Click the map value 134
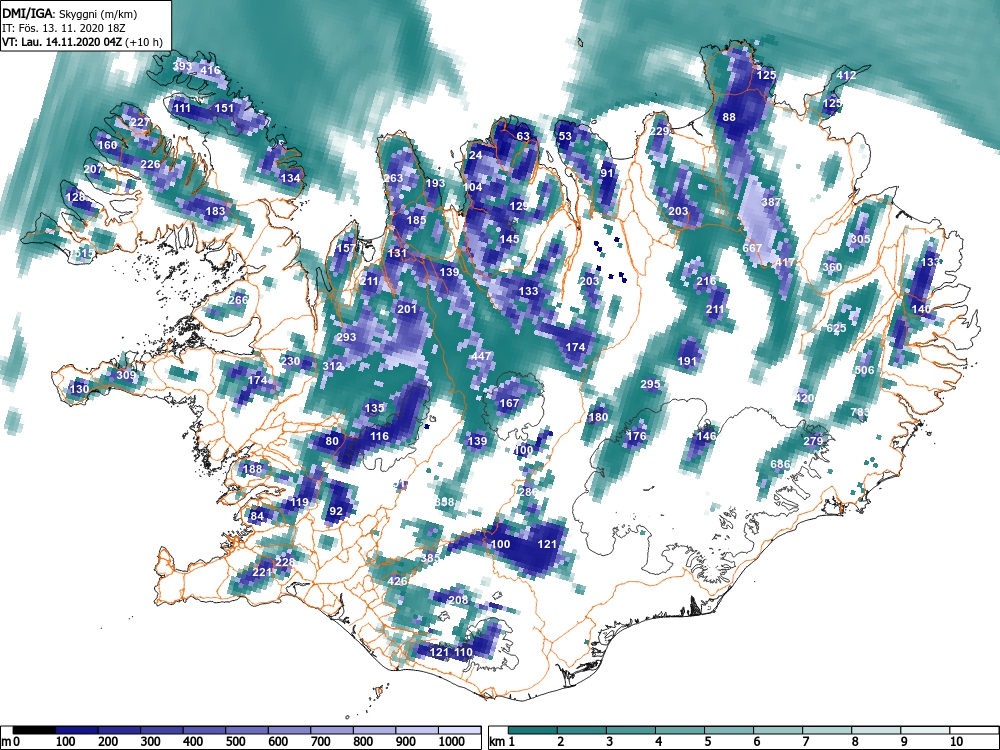Image resolution: width=1000 pixels, height=750 pixels. (290, 178)
